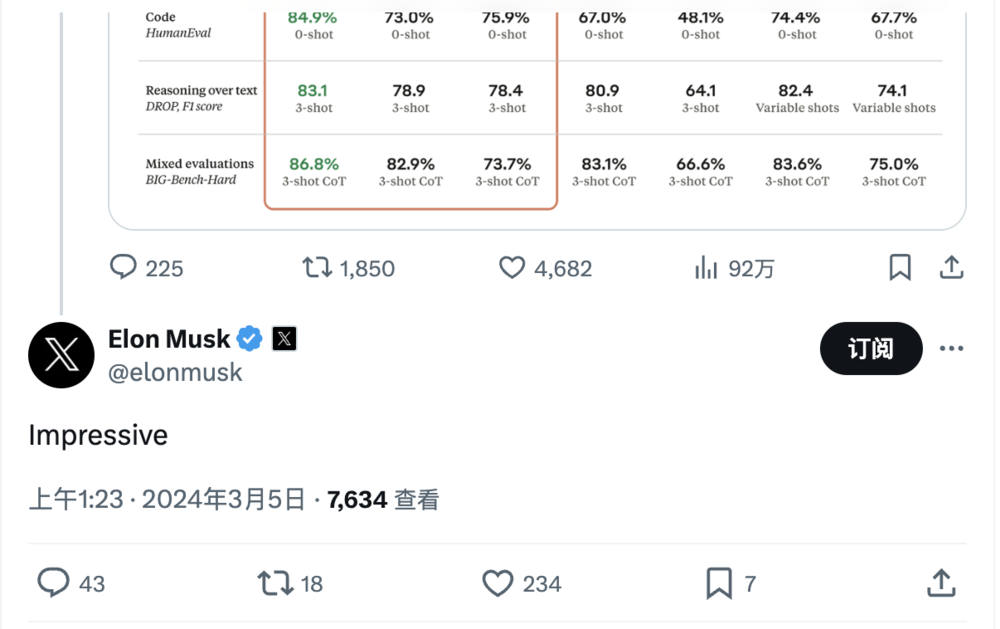Like the tweet showing 4,682 likes

[511, 268]
